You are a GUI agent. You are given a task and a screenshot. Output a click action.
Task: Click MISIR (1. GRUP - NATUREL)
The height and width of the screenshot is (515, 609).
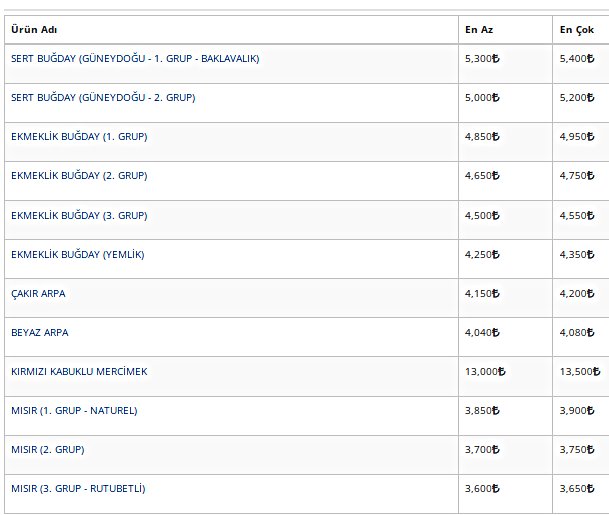(74, 410)
